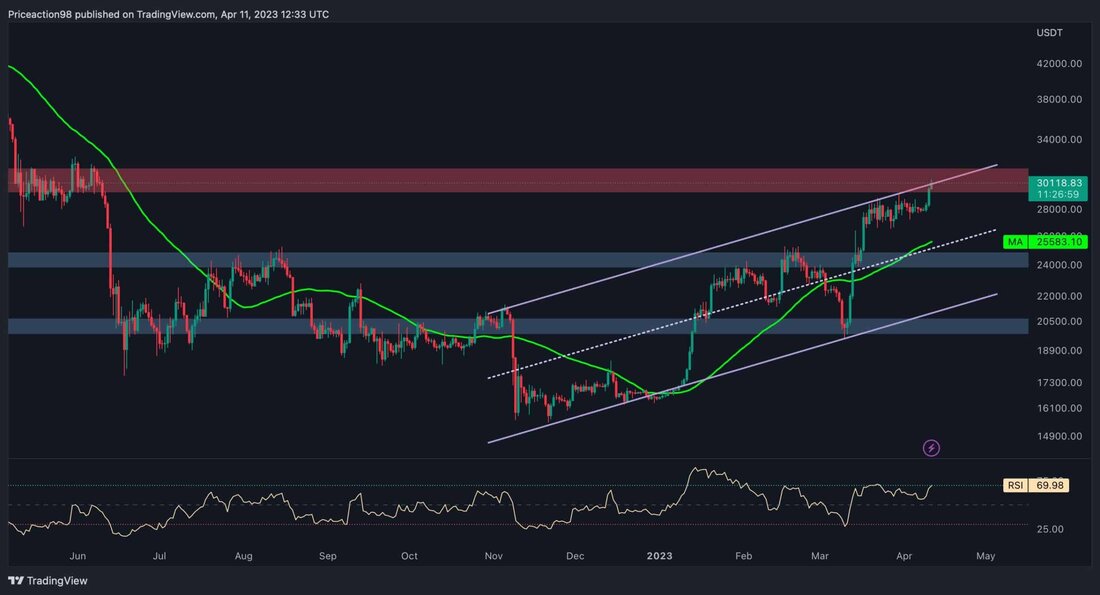Click the Jul label on time axis
This screenshot has height=595, width=1100.
(159, 556)
